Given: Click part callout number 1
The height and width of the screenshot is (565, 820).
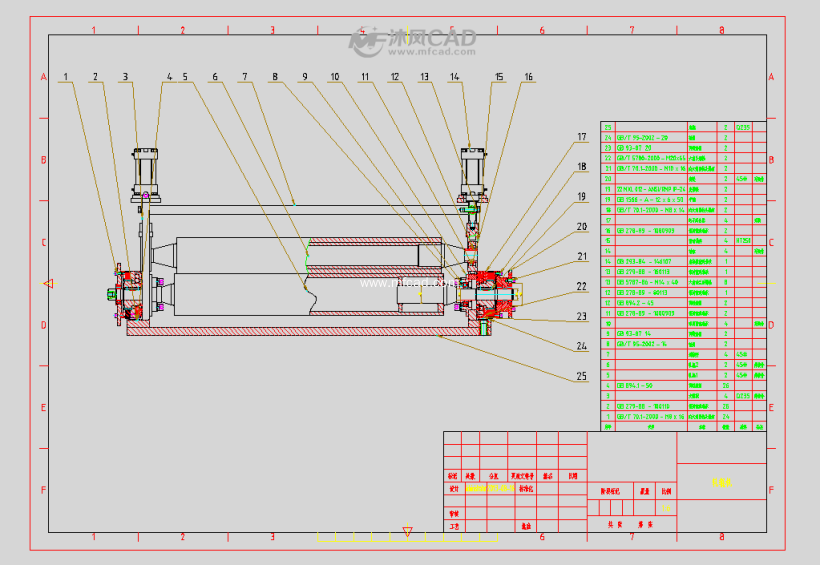Looking at the screenshot, I should click(66, 76).
